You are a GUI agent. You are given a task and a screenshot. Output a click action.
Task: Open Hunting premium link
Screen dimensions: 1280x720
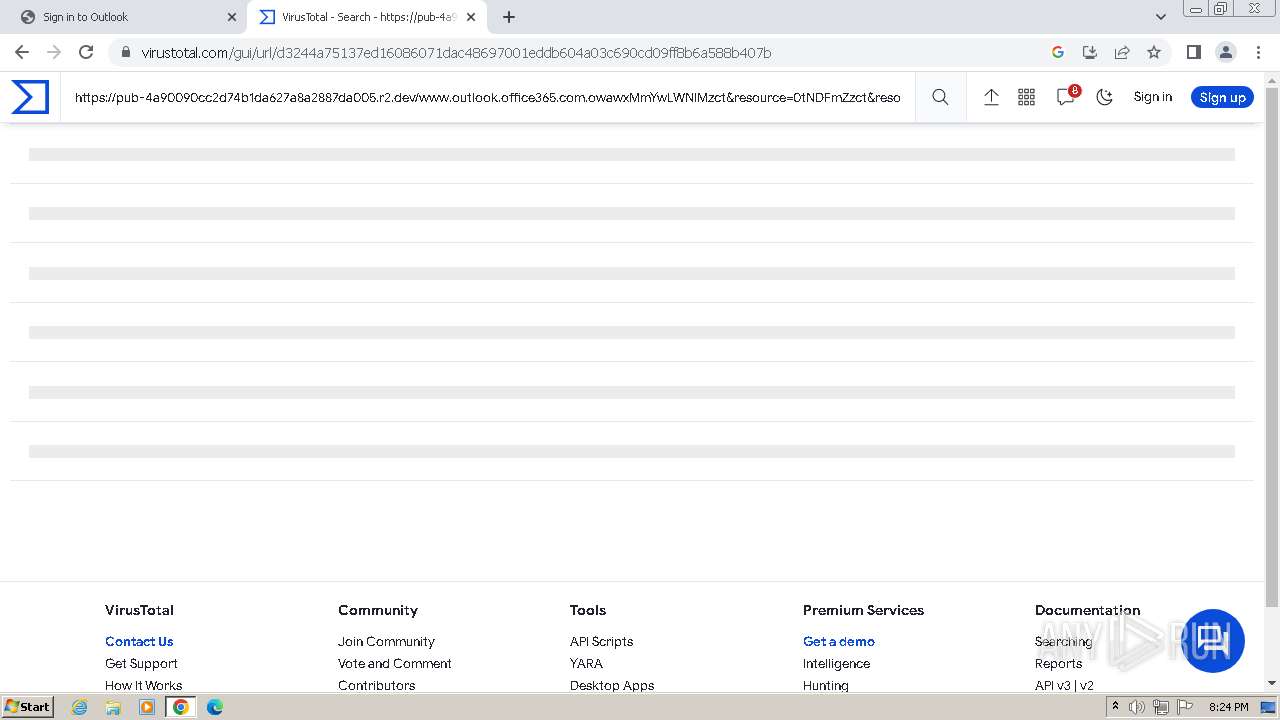(x=826, y=685)
